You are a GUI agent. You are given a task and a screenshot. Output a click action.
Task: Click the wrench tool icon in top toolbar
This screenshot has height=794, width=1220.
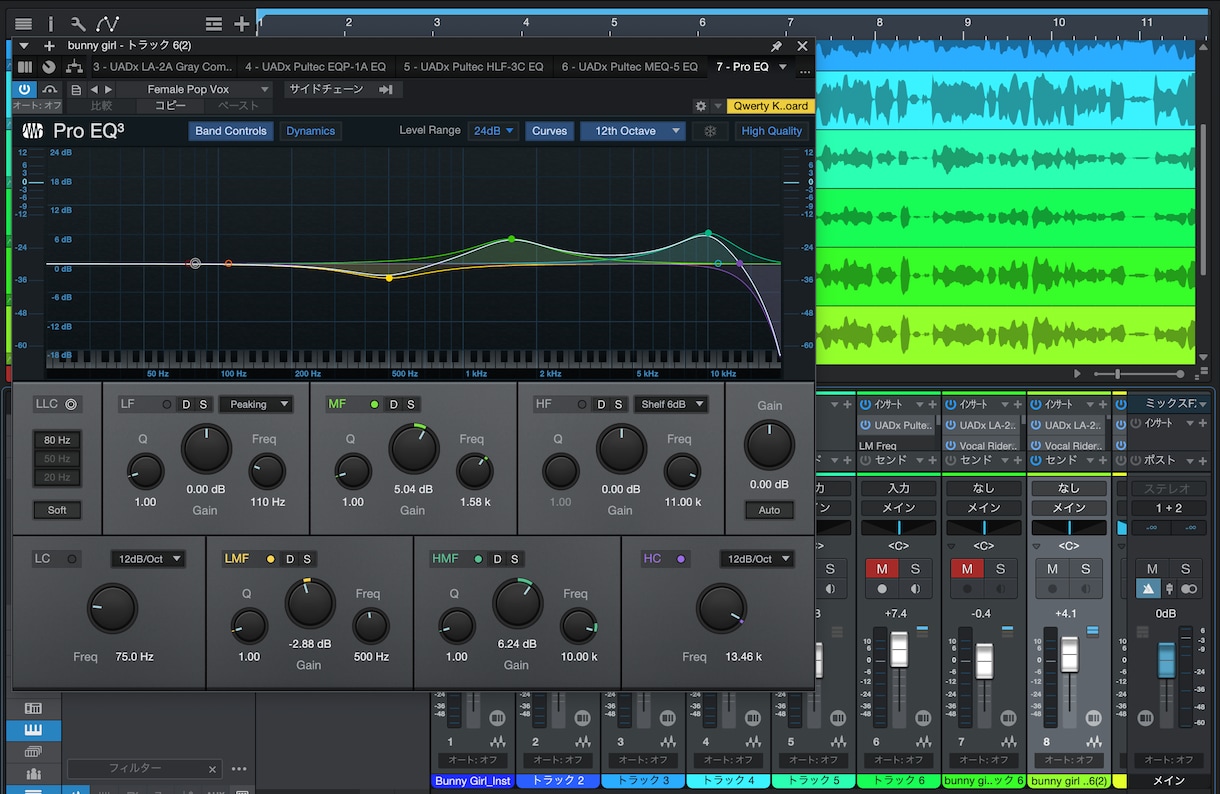pyautogui.click(x=77, y=23)
